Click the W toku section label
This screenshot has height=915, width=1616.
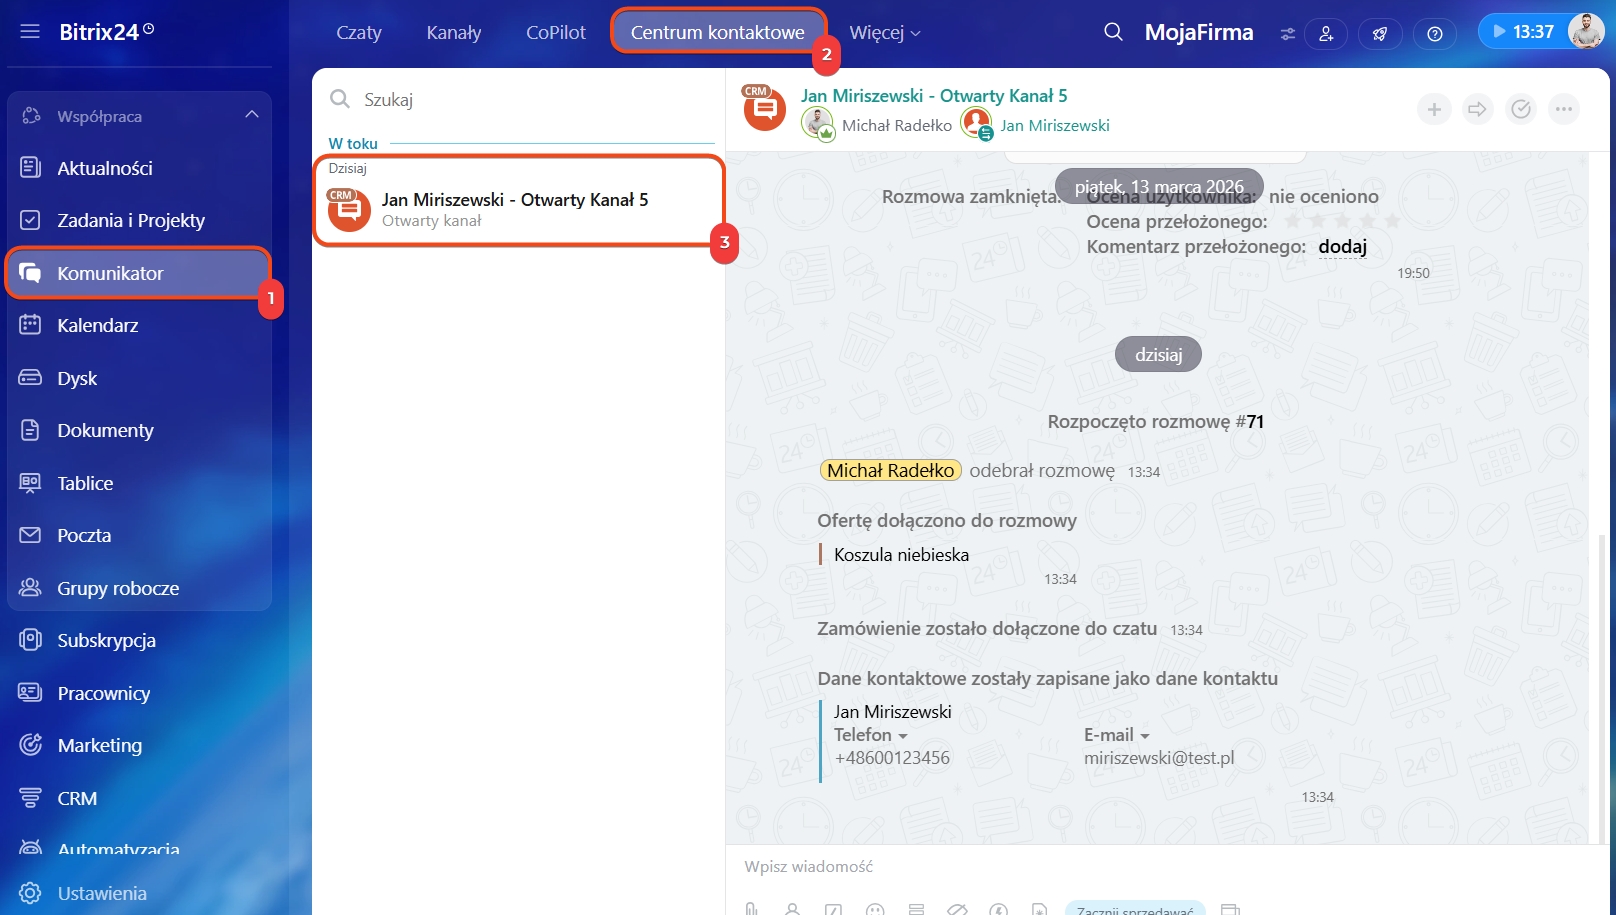tap(353, 144)
